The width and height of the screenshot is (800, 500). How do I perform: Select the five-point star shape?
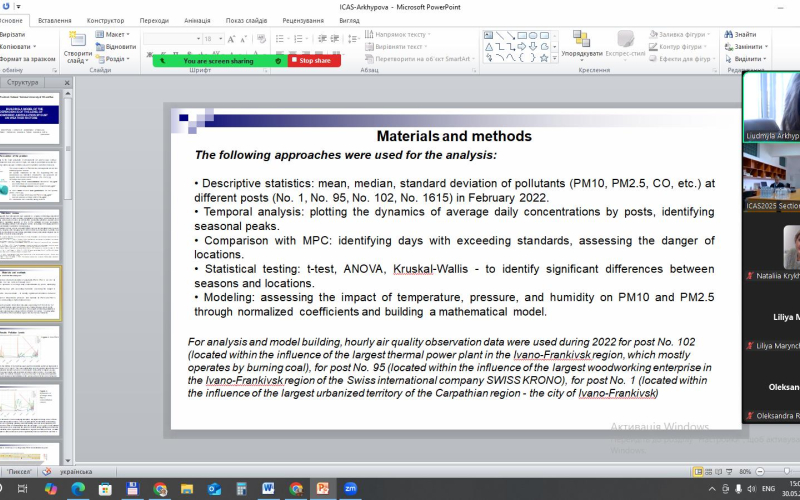tap(544, 58)
